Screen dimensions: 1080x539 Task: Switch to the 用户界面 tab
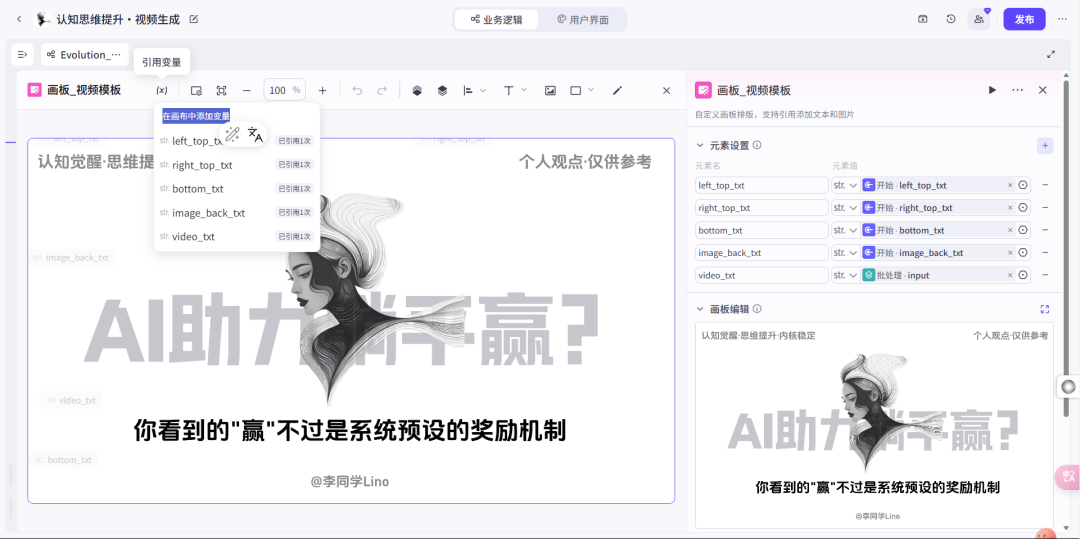[x=583, y=19]
